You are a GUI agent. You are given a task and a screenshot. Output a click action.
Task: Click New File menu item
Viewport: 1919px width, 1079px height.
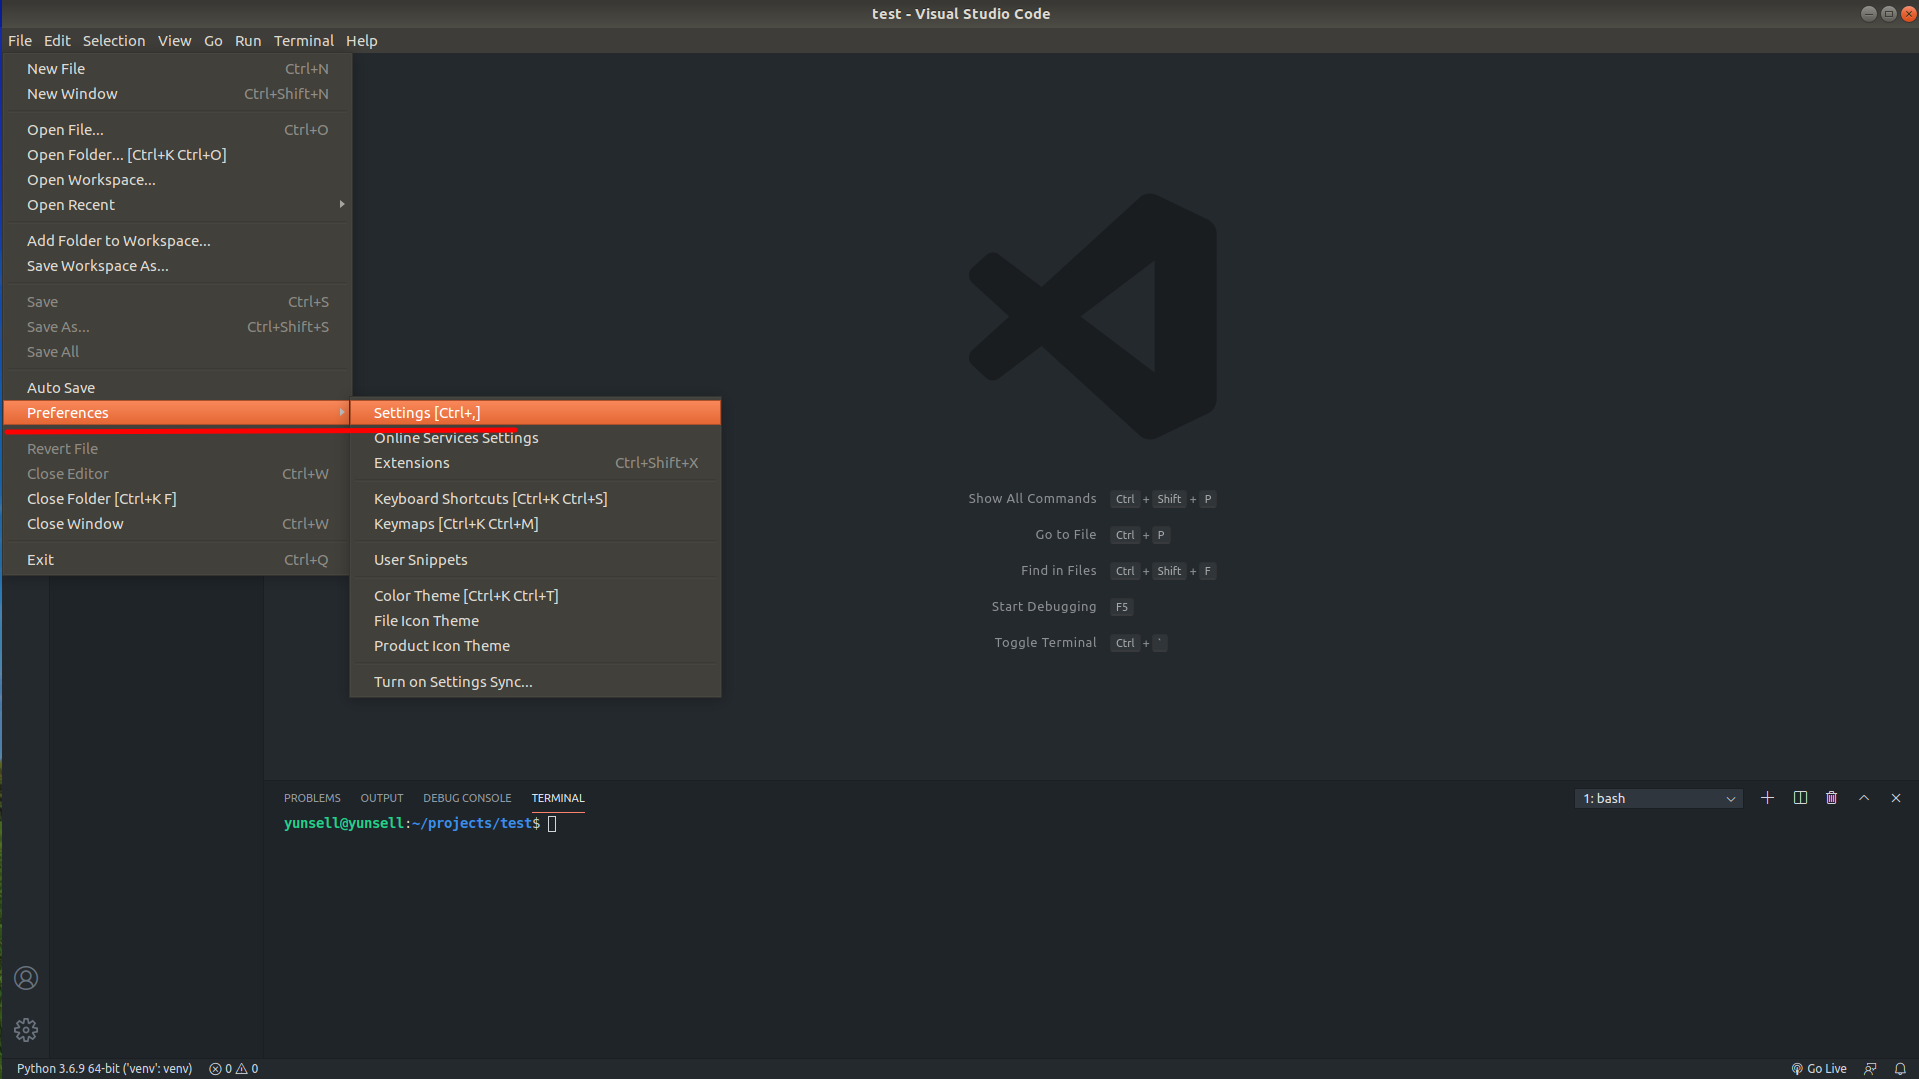(x=177, y=69)
